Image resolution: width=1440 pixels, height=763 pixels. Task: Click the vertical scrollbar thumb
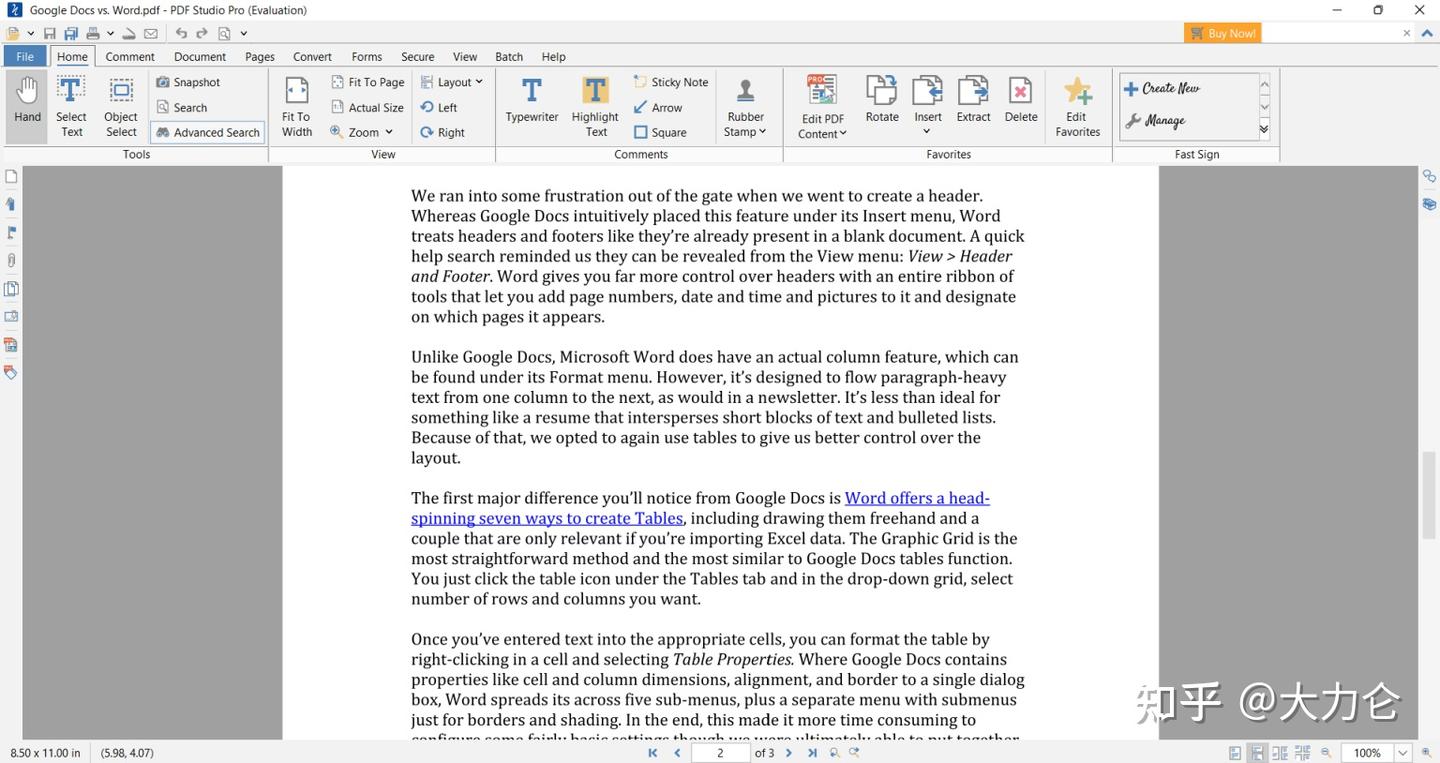pyautogui.click(x=1427, y=495)
